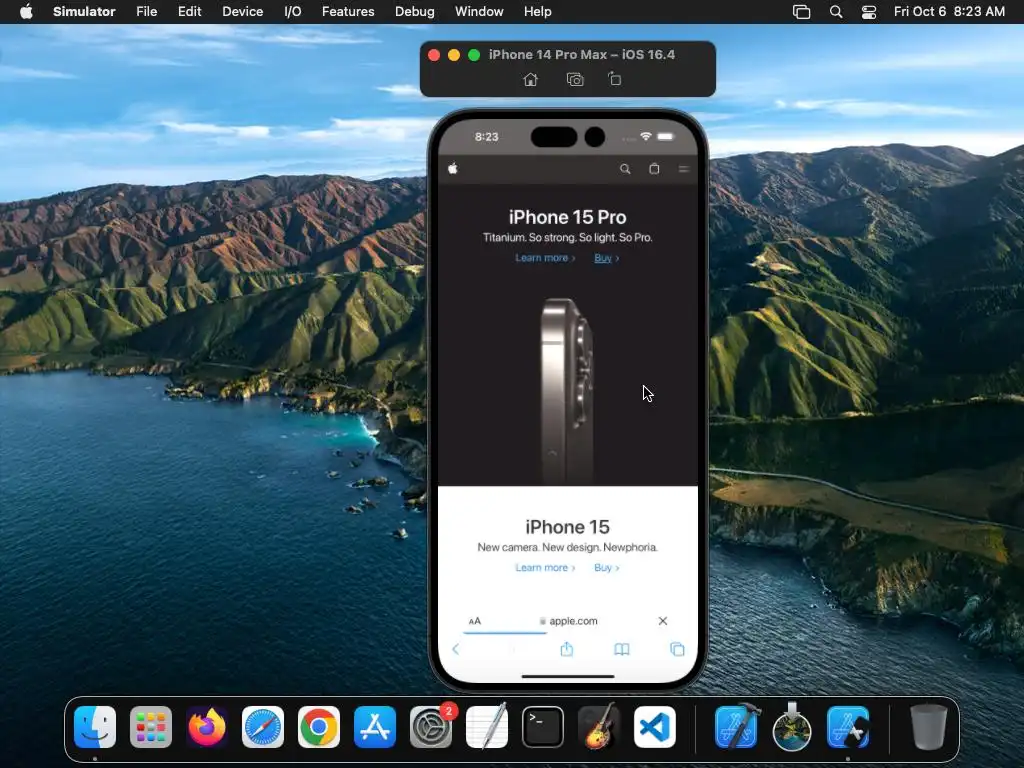Open the File menu

pyautogui.click(x=146, y=12)
